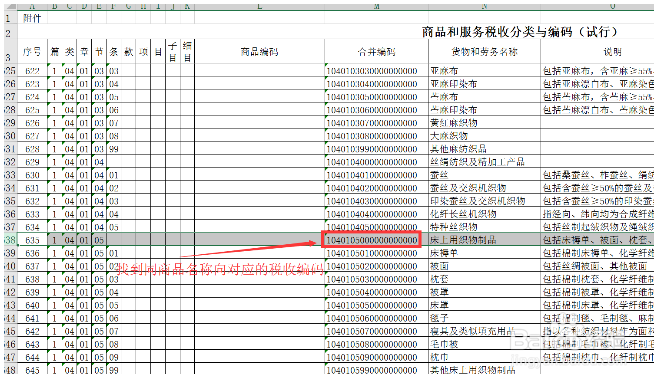Select the 床上用织物制品 name cell
The image size is (665, 384).
point(484,240)
